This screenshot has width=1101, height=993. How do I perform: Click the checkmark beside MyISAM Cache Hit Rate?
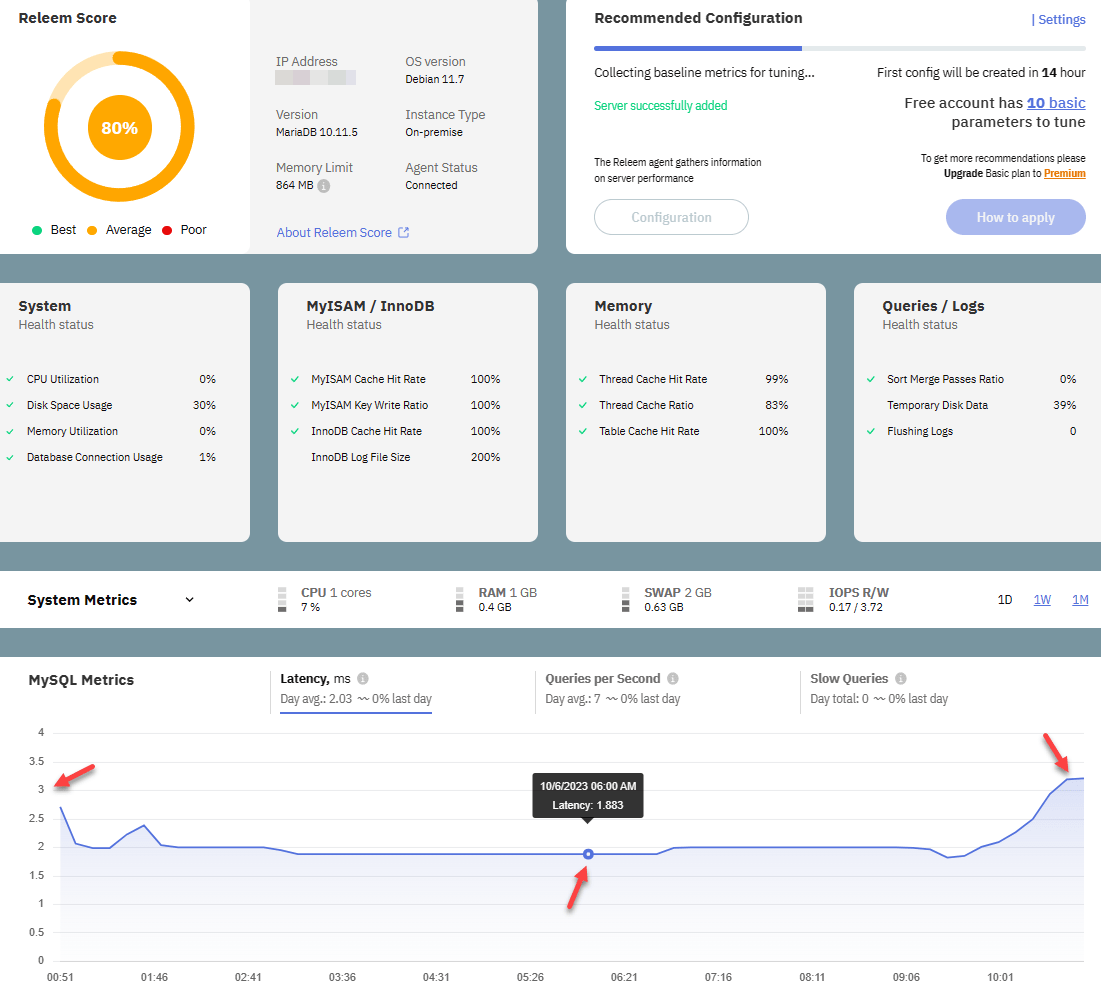point(295,379)
